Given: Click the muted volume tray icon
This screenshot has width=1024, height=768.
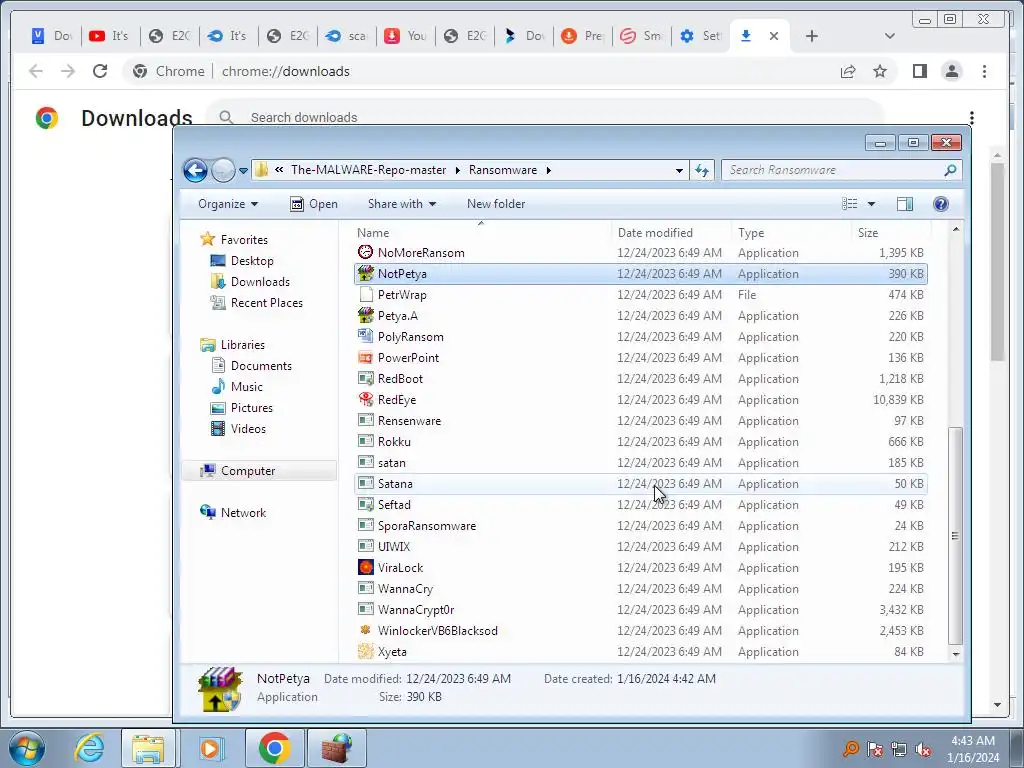Looking at the screenshot, I should 923,749.
